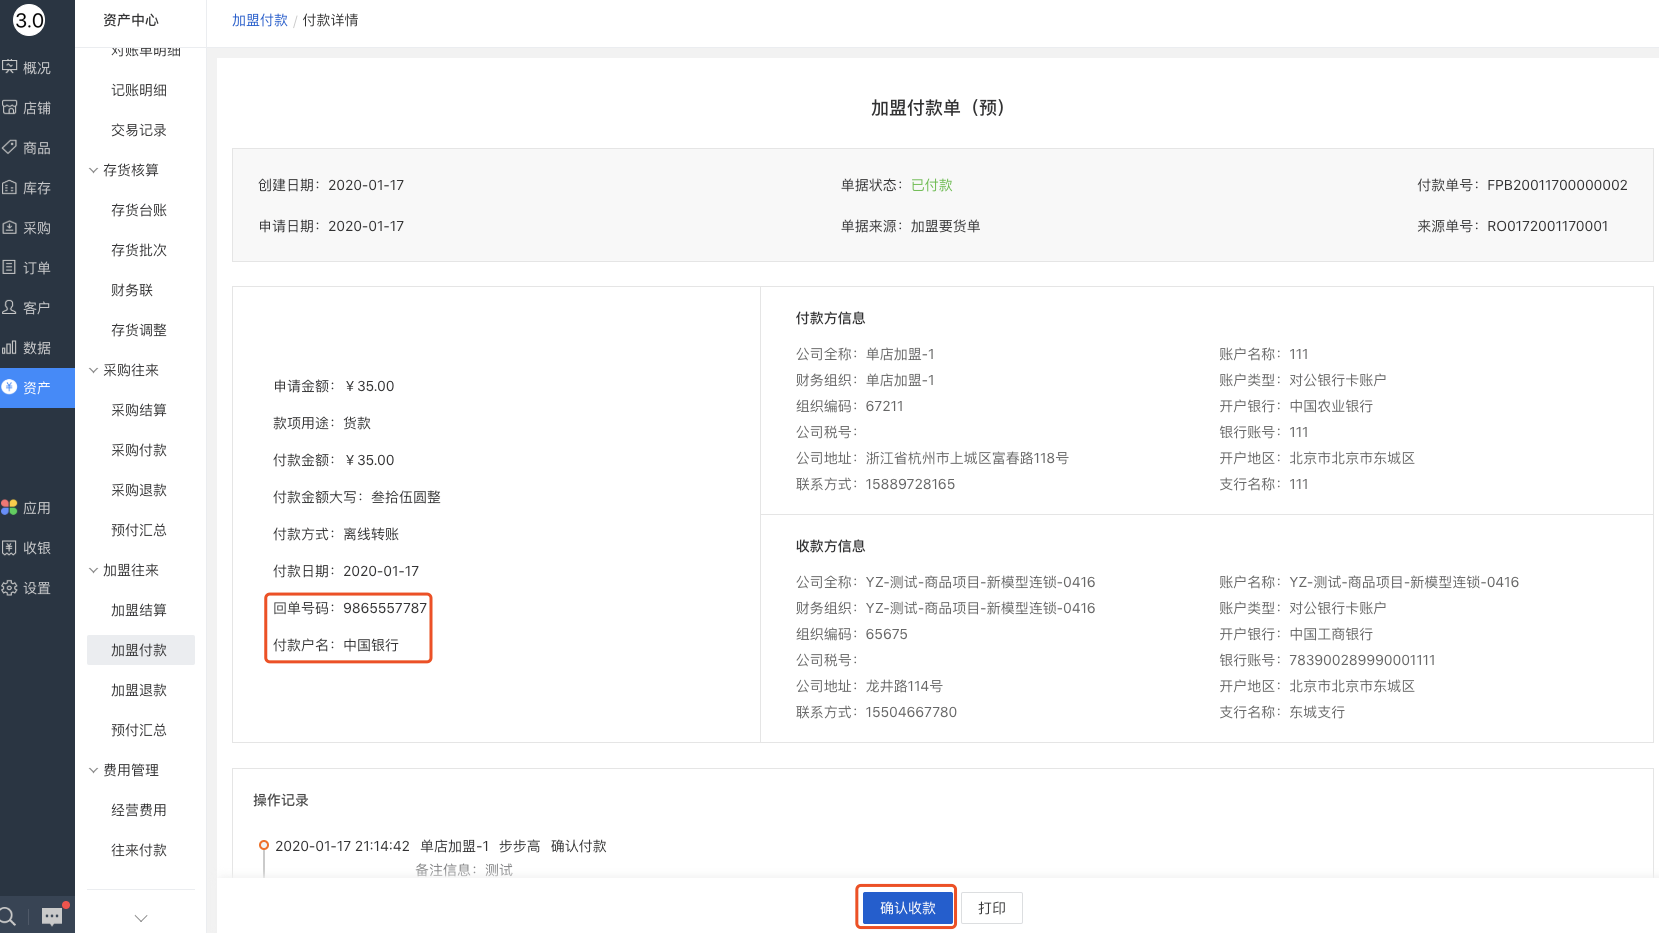Click payee contact 15504667780
The image size is (1659, 933).
911,712
